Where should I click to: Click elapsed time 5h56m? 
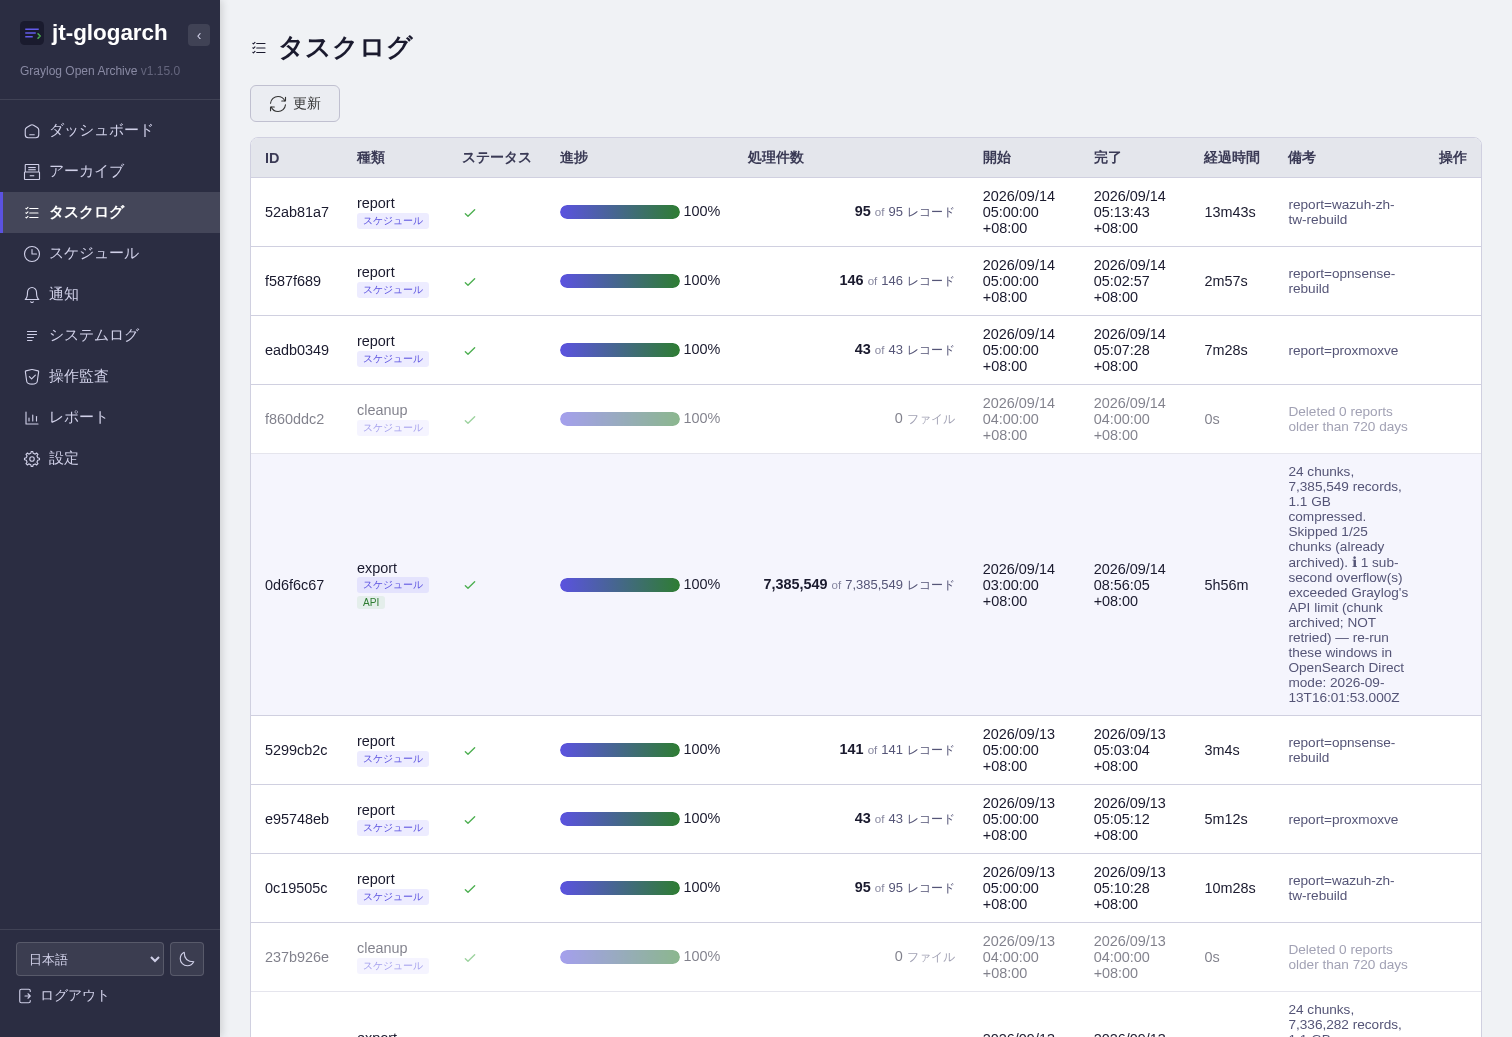click(x=1226, y=585)
